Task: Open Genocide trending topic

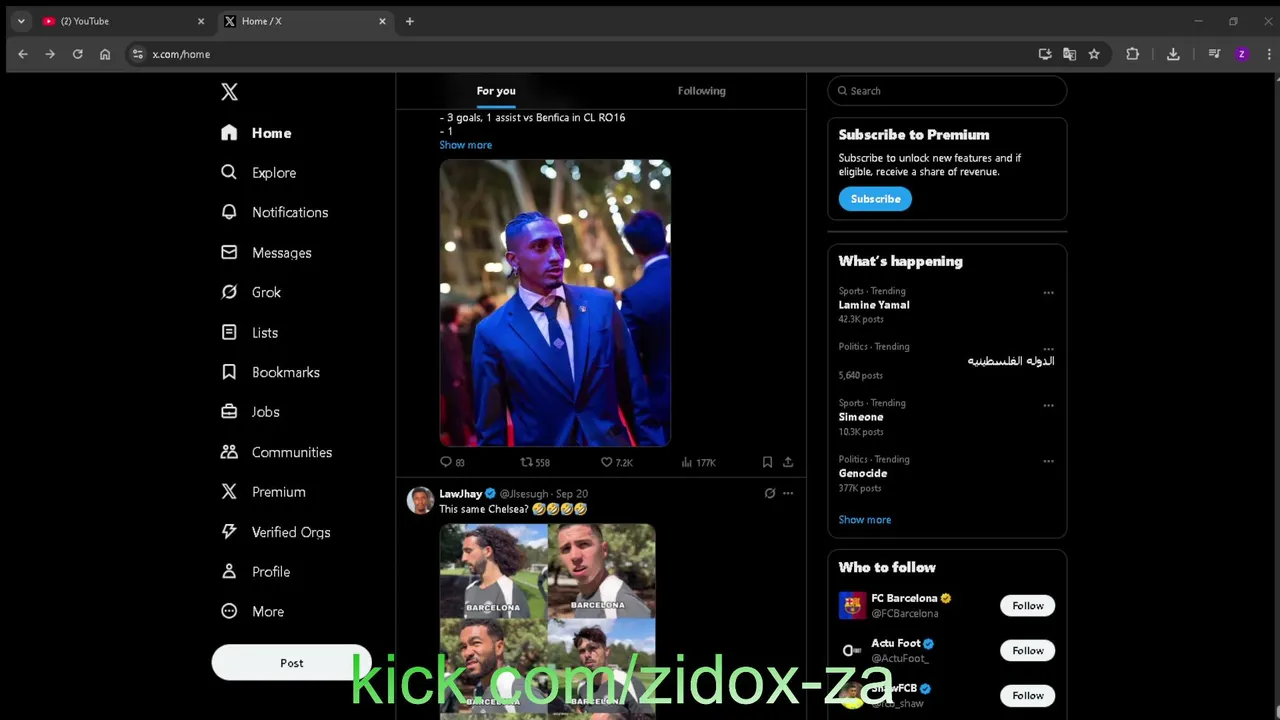Action: tap(863, 473)
